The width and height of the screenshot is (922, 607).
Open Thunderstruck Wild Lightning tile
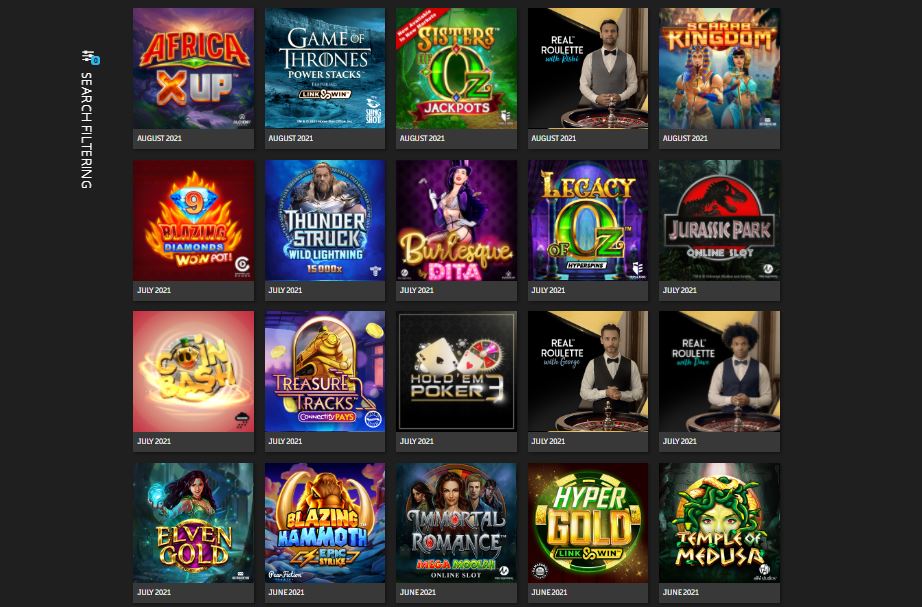[x=325, y=220]
